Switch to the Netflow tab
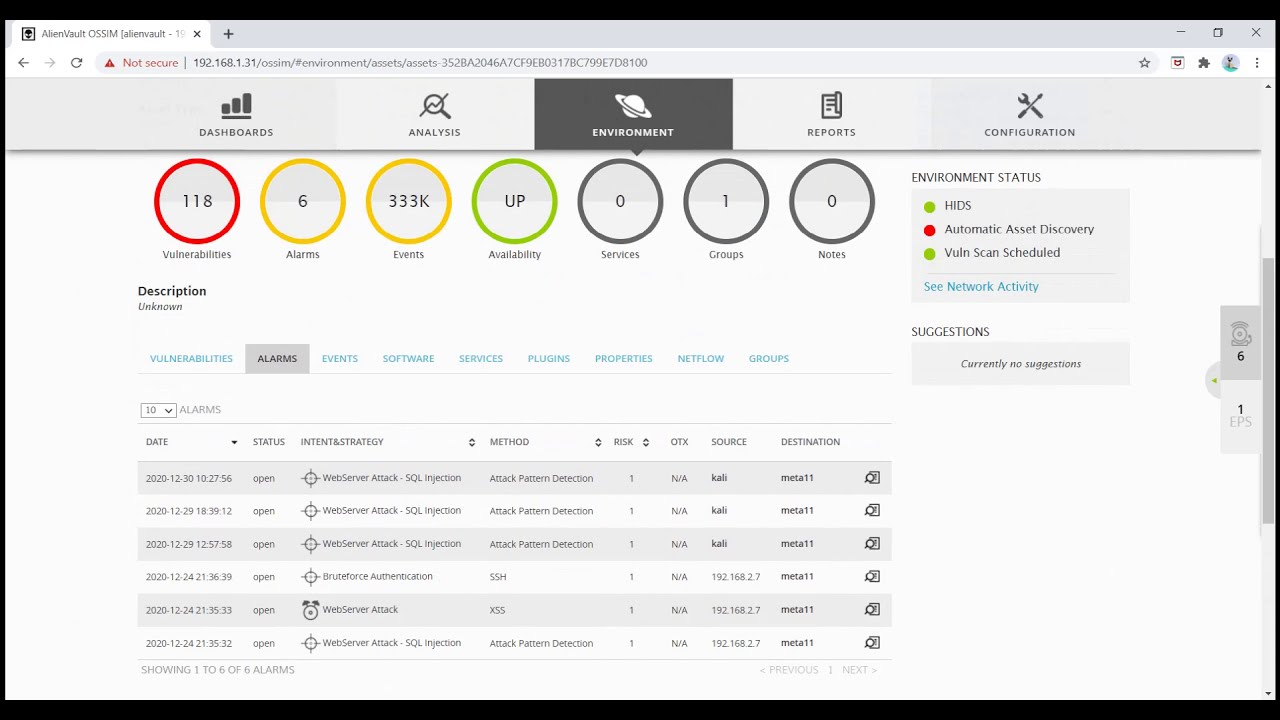Viewport: 1280px width, 720px height. tap(701, 358)
